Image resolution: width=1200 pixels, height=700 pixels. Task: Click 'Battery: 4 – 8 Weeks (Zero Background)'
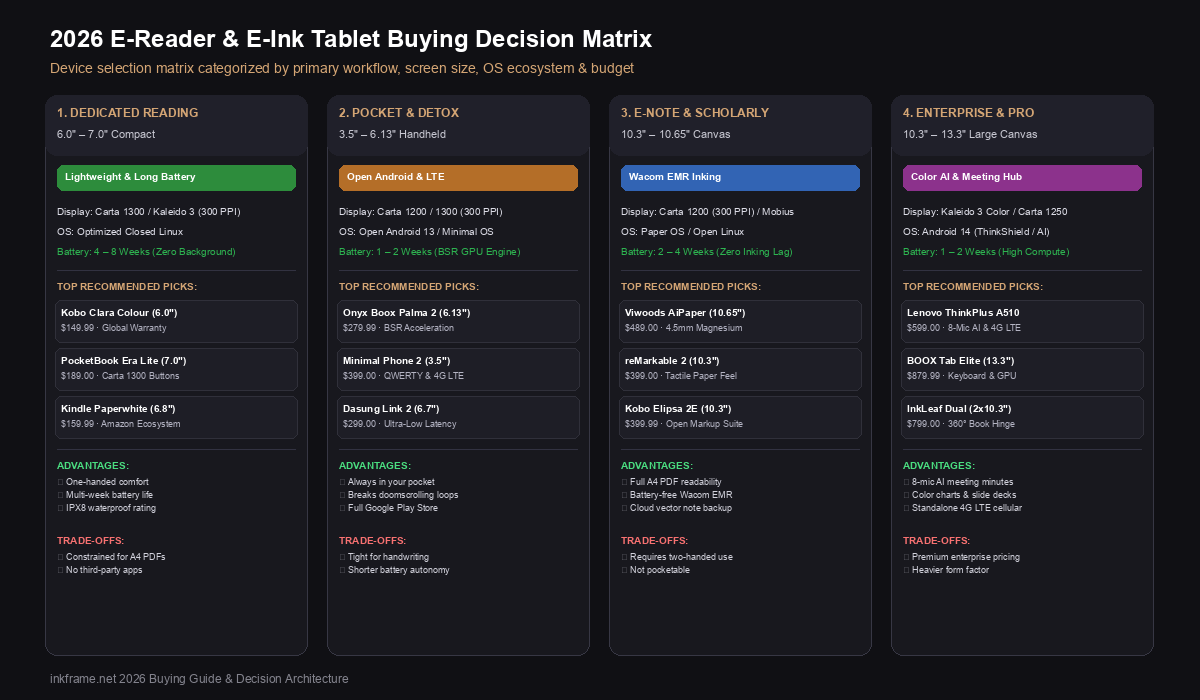click(x=146, y=252)
